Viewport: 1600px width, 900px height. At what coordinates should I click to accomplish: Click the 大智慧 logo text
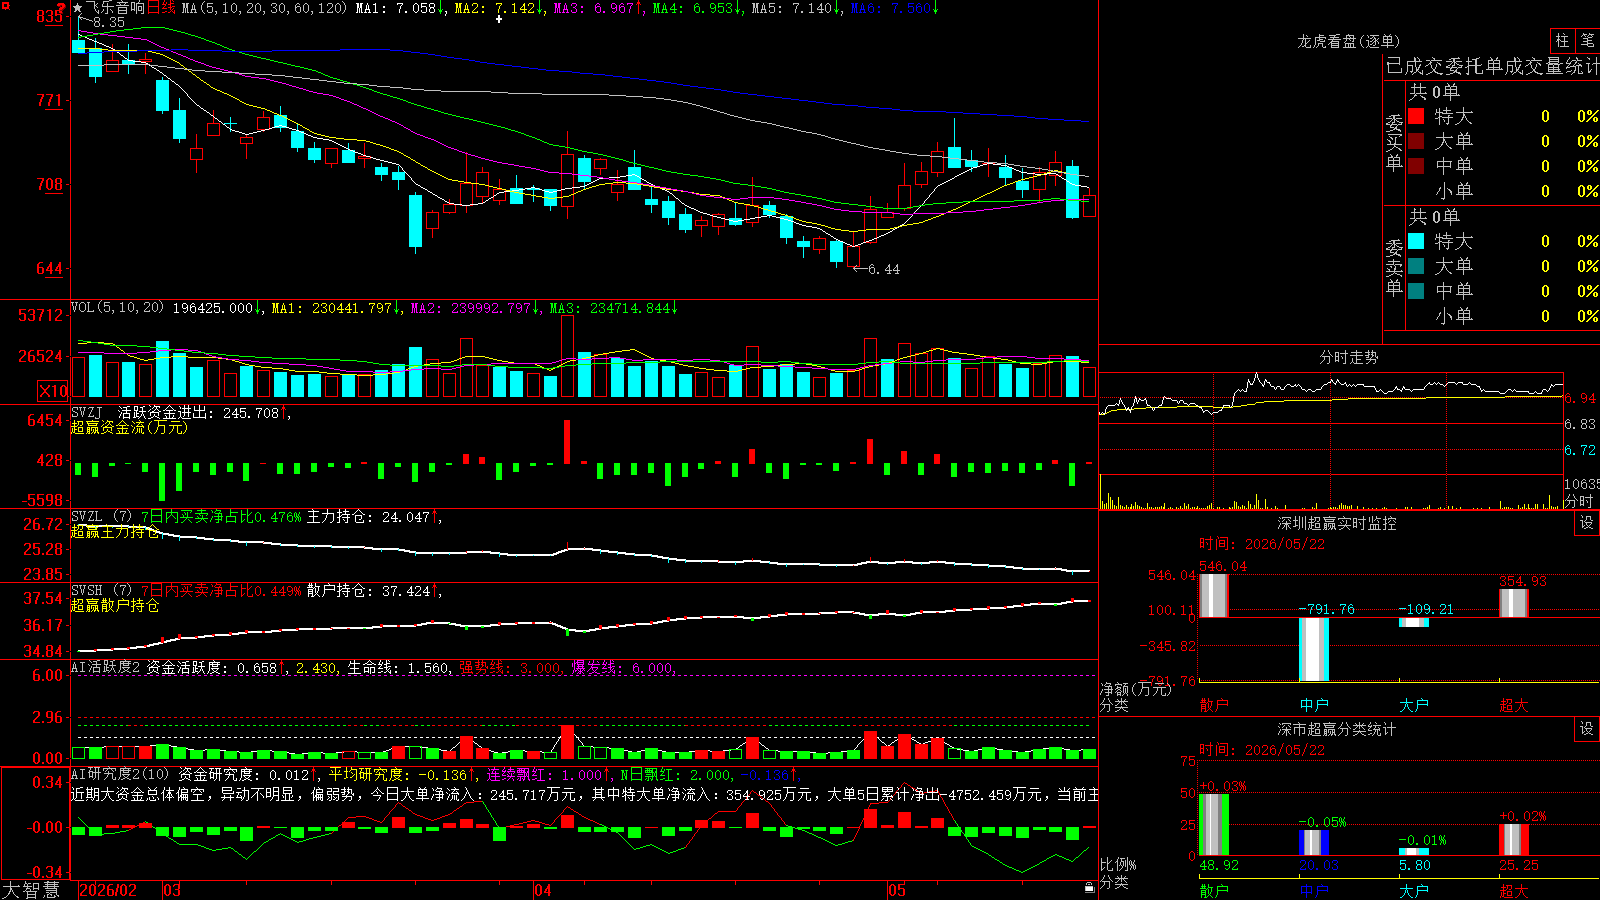31,890
